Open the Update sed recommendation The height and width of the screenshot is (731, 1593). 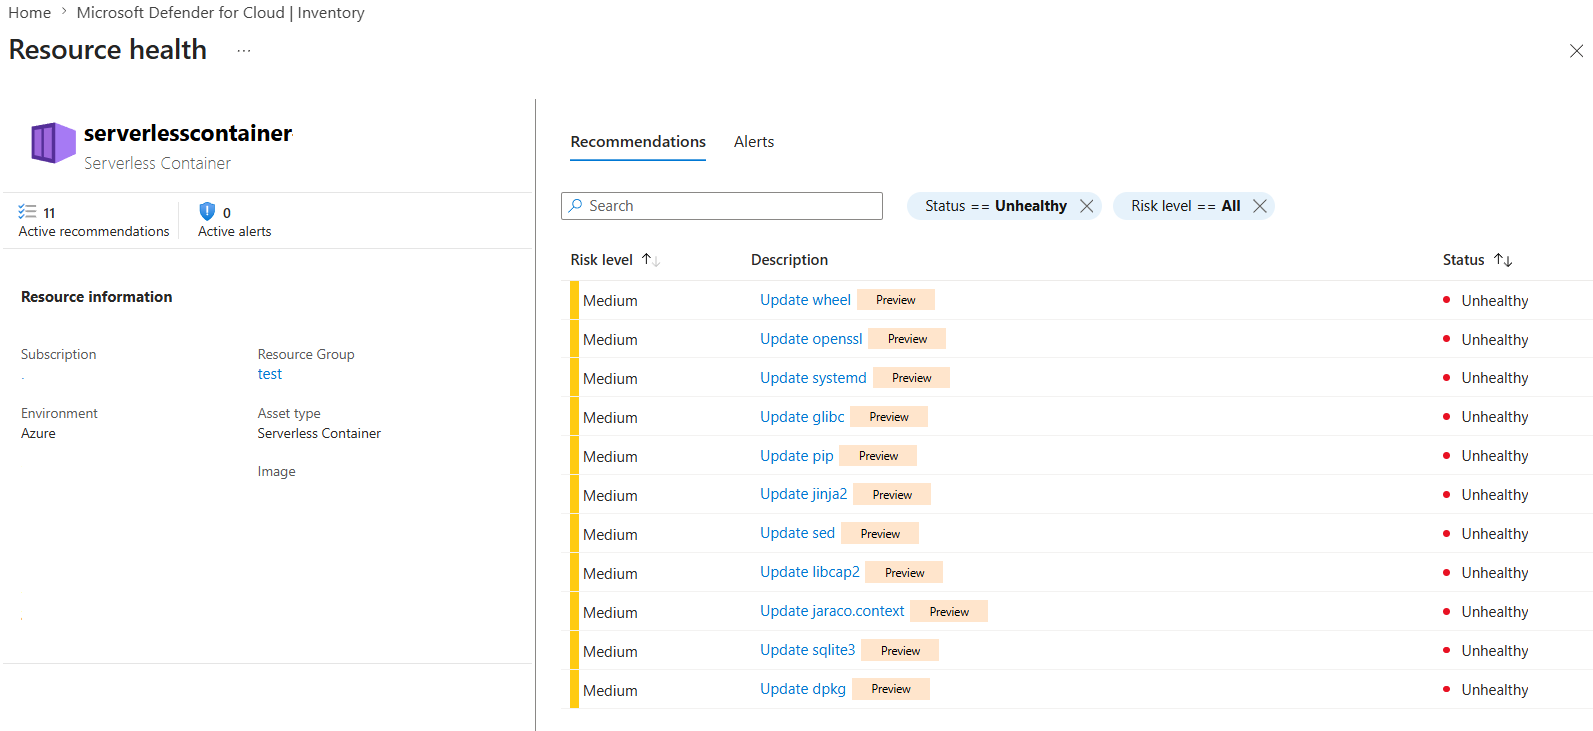point(797,533)
